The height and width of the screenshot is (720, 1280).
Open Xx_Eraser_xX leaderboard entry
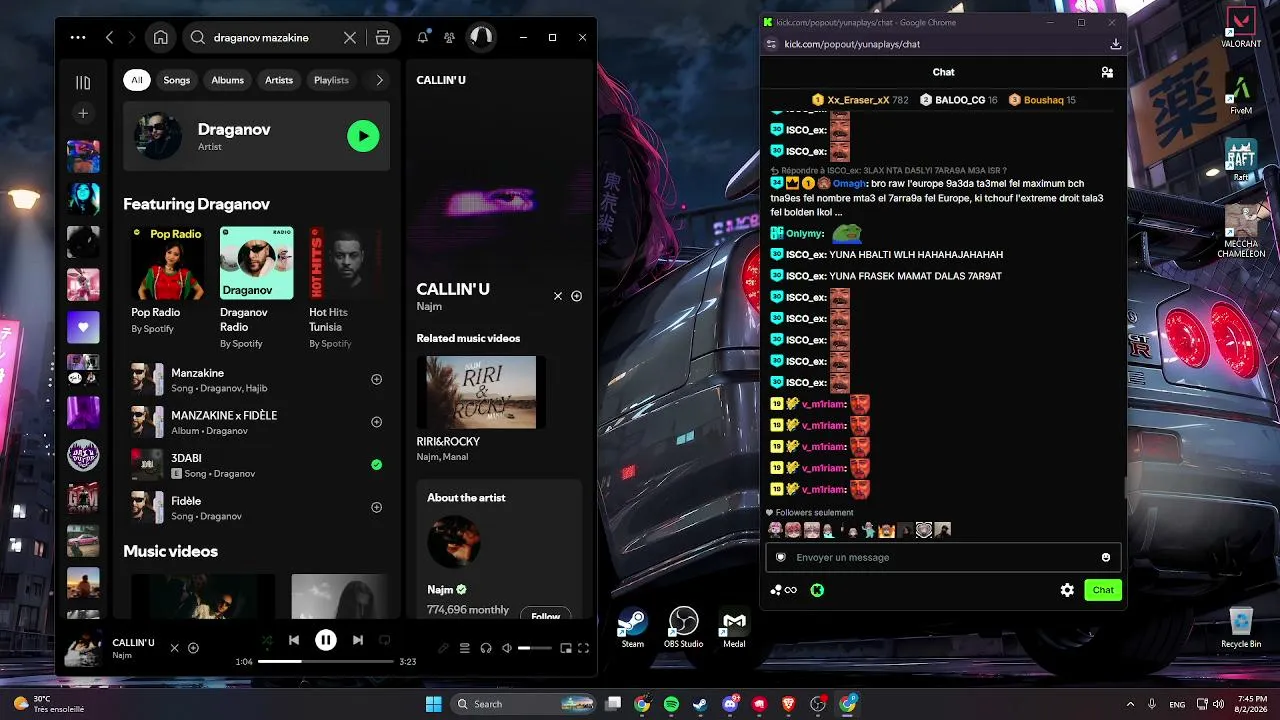click(x=860, y=100)
